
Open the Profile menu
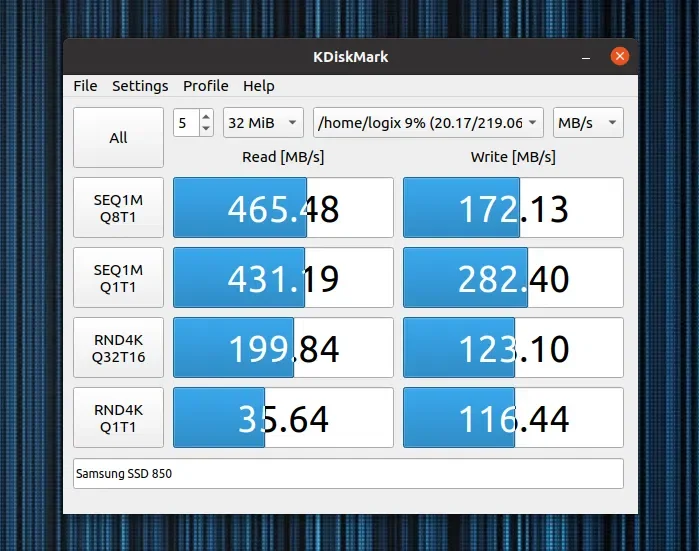tap(206, 86)
